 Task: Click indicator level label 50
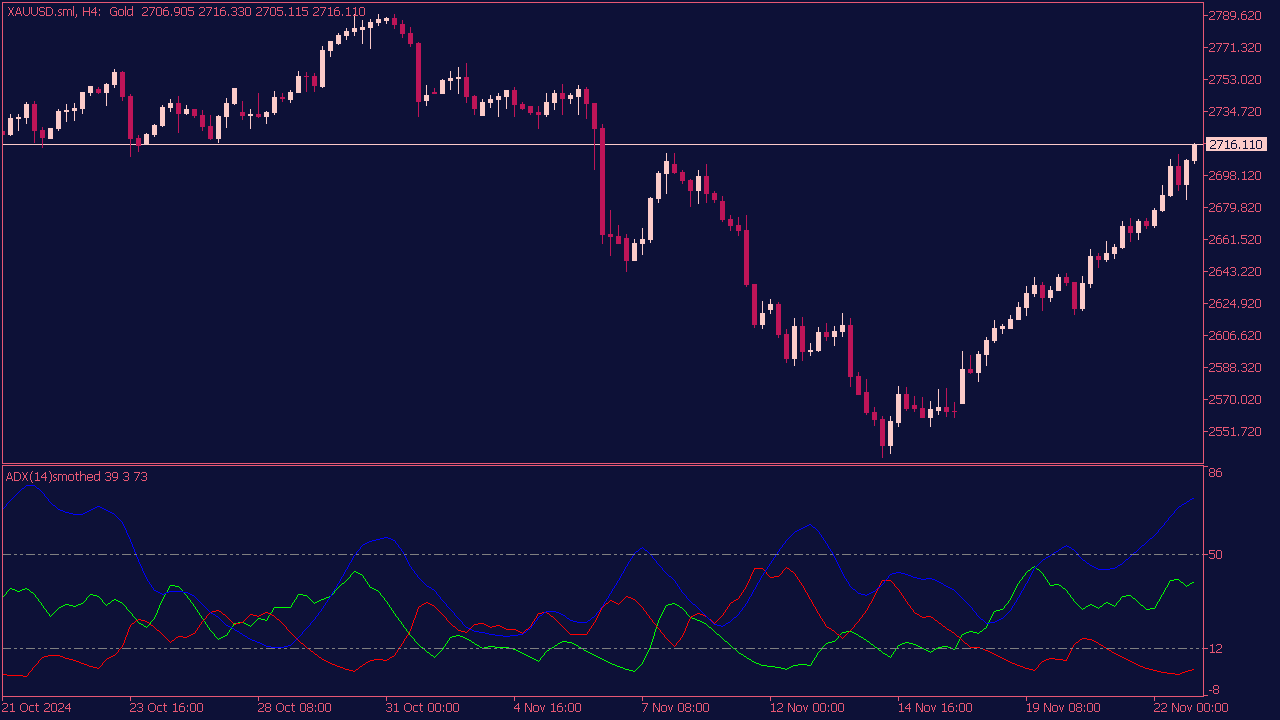click(1215, 555)
